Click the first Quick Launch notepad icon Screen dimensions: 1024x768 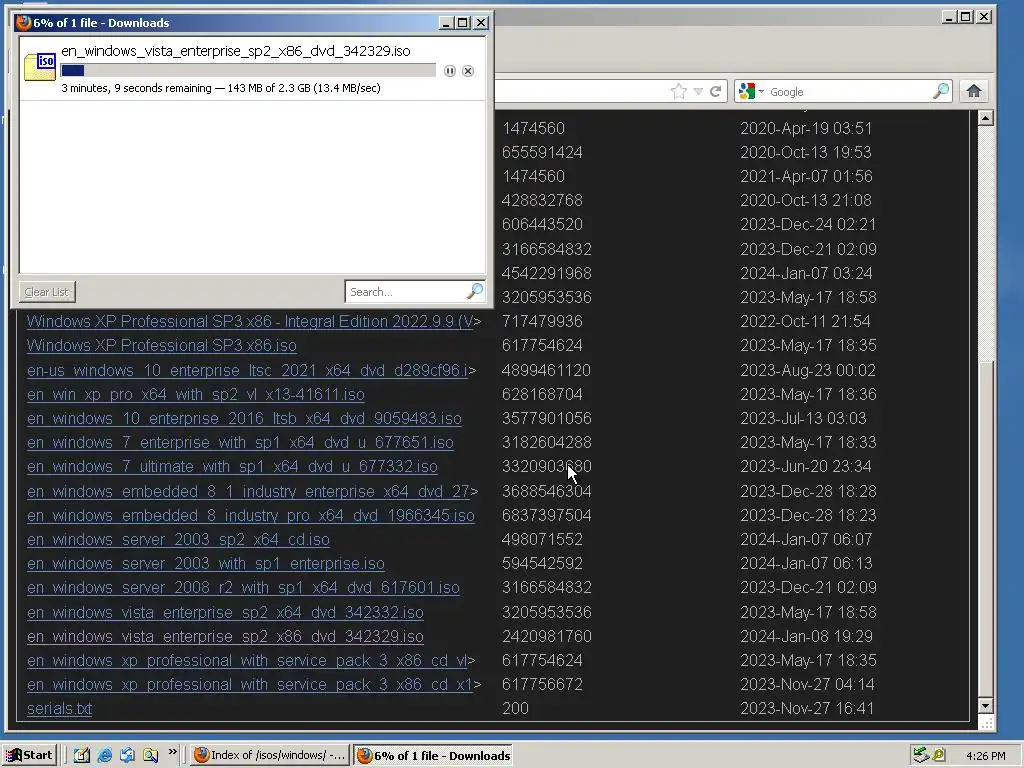tap(82, 756)
